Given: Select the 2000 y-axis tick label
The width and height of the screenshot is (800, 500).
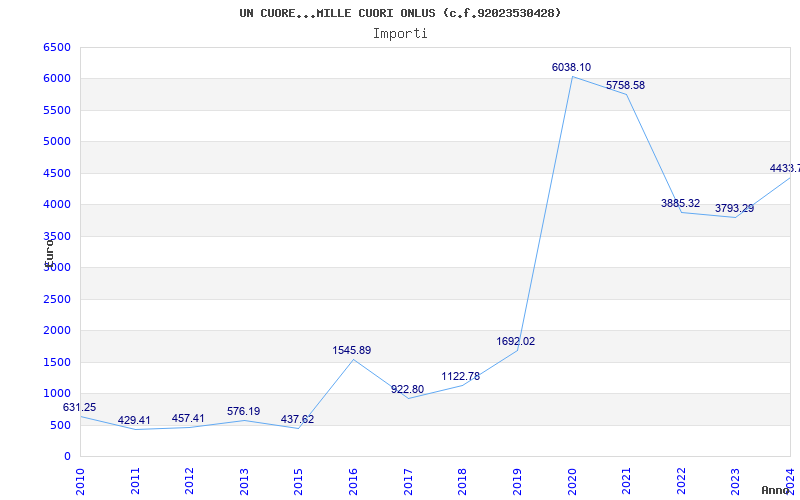Looking at the screenshot, I should pyautogui.click(x=57, y=331).
